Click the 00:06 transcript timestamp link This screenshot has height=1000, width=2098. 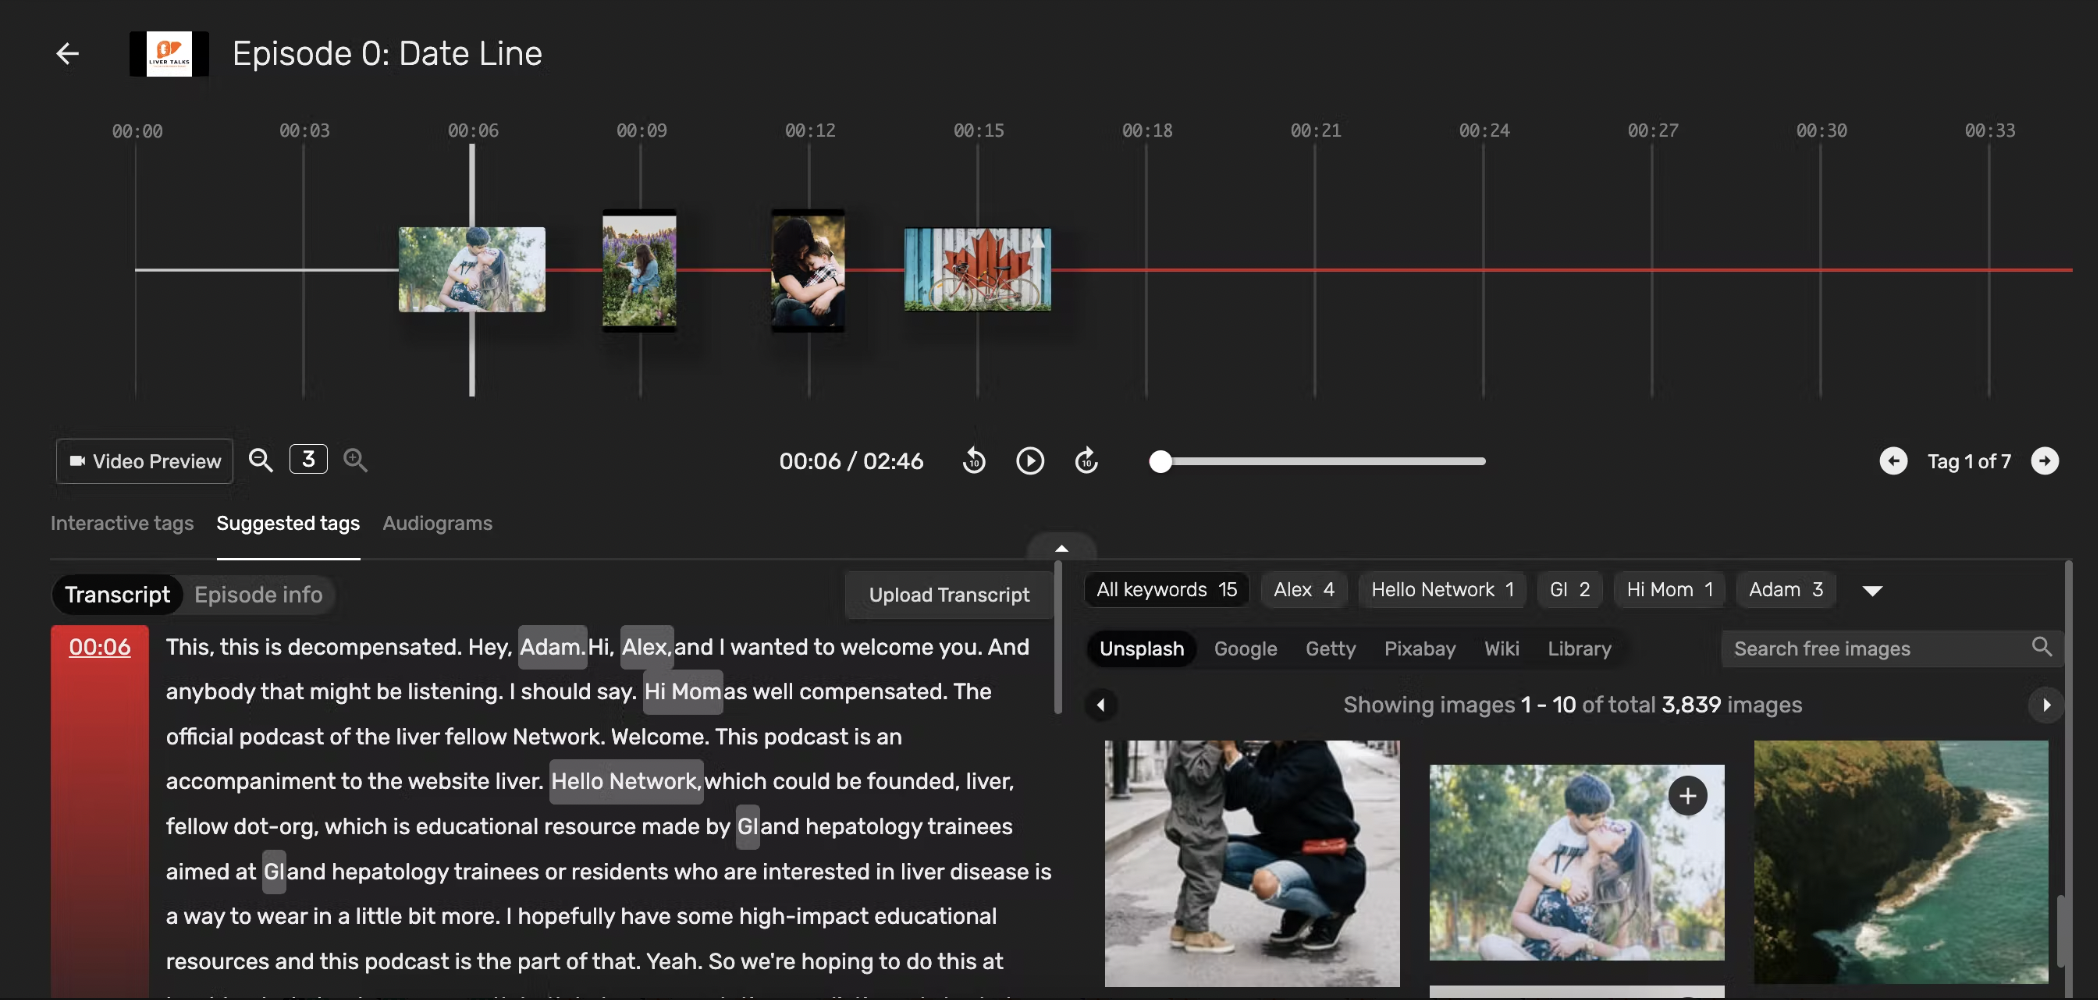click(99, 647)
